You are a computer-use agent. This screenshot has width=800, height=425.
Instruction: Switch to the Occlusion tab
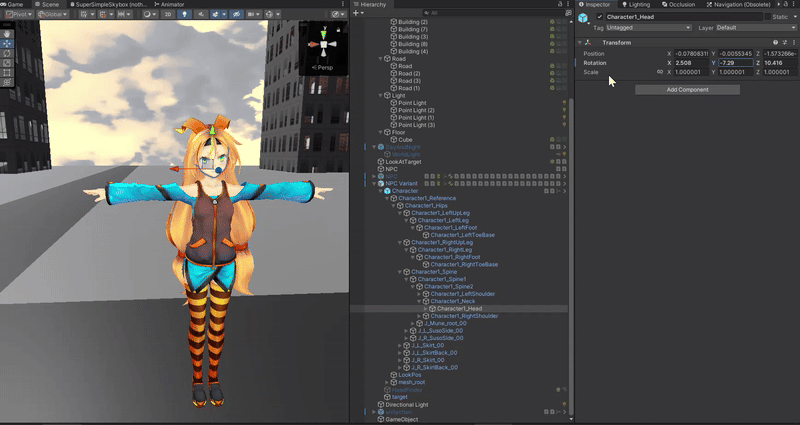coord(678,4)
